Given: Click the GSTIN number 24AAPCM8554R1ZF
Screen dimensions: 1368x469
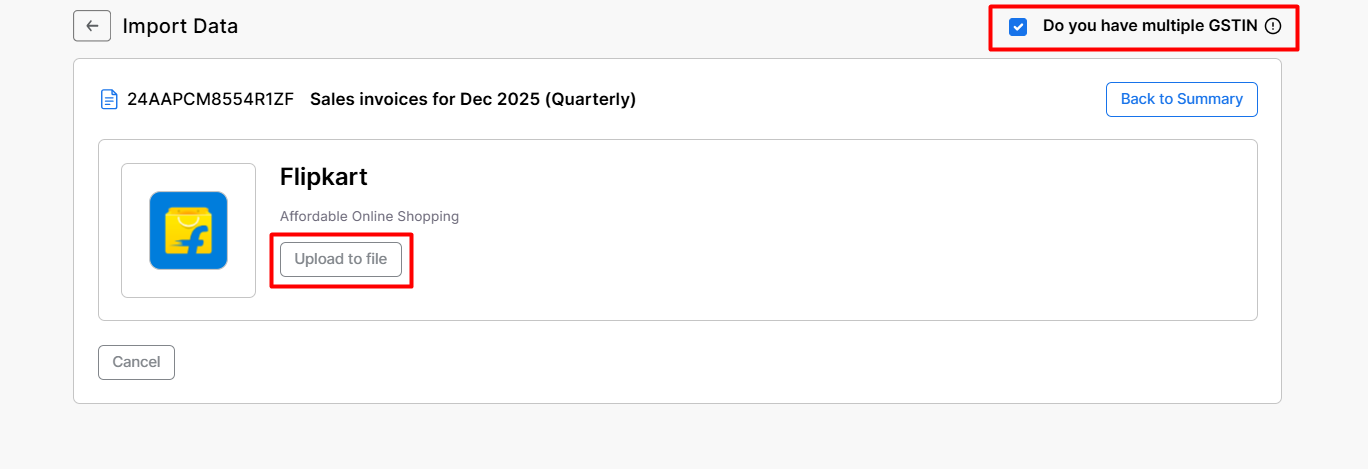Looking at the screenshot, I should [210, 99].
